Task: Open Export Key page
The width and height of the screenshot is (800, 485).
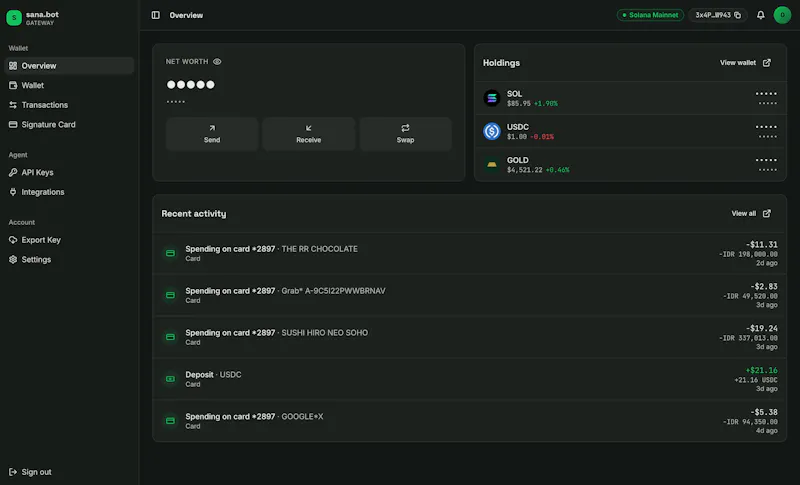Action: (69, 240)
